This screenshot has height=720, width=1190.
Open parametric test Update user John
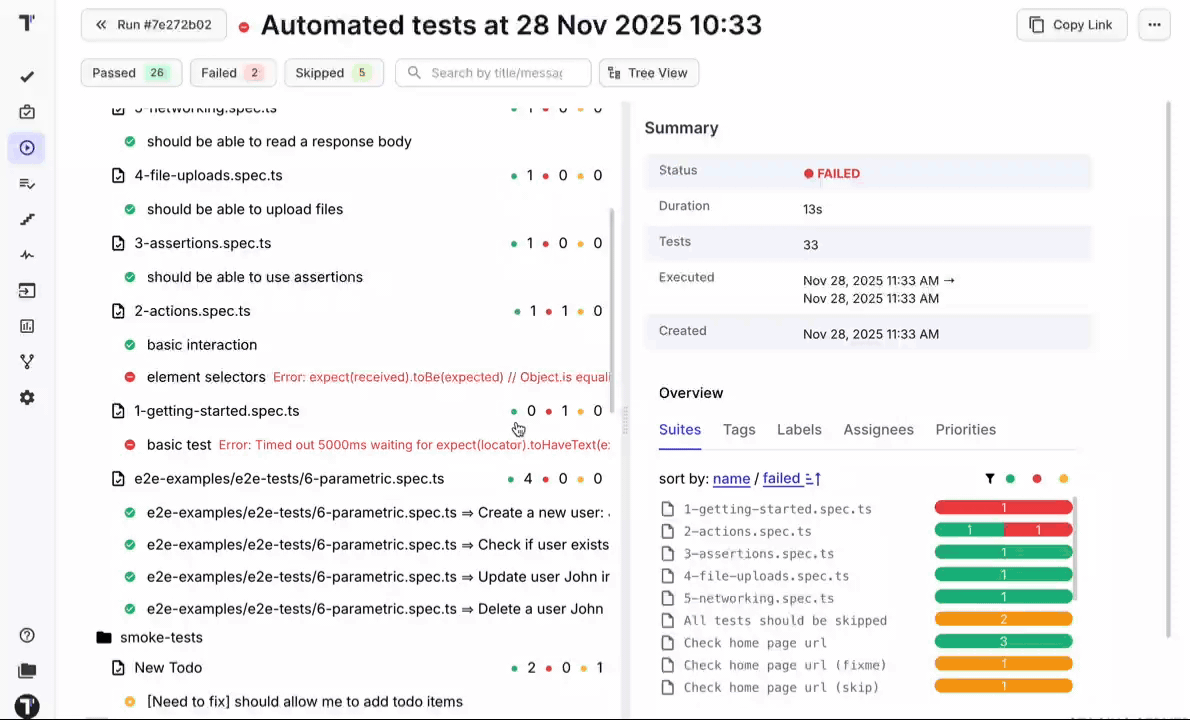point(378,577)
